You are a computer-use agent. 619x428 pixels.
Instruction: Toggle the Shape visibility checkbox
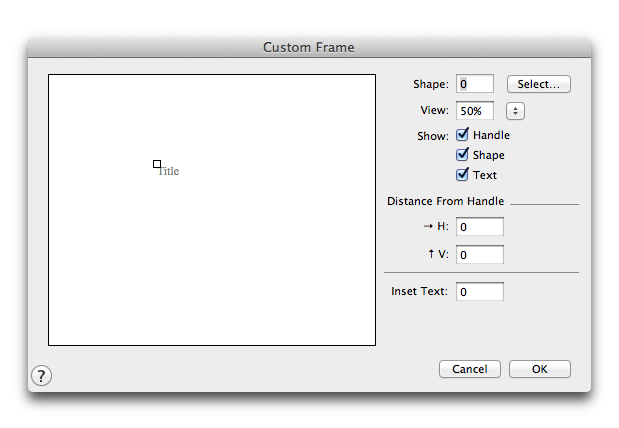tap(462, 154)
